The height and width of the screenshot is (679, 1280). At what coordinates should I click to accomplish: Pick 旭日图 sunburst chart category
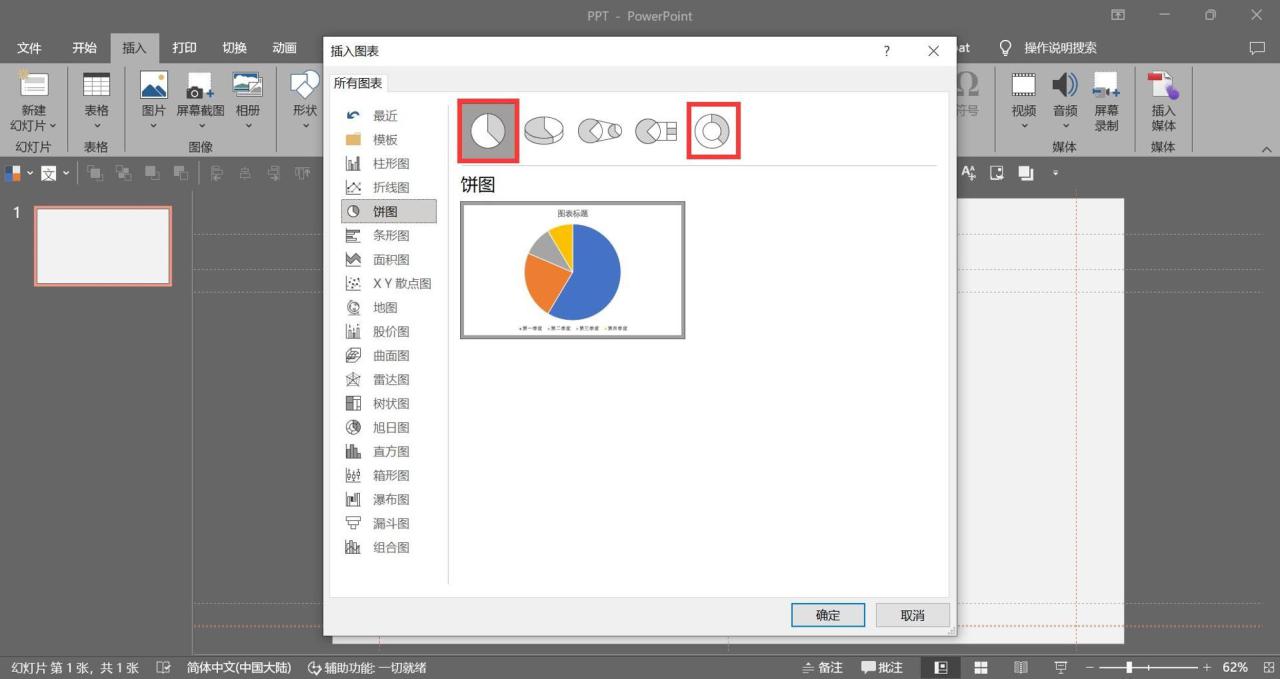click(390, 428)
